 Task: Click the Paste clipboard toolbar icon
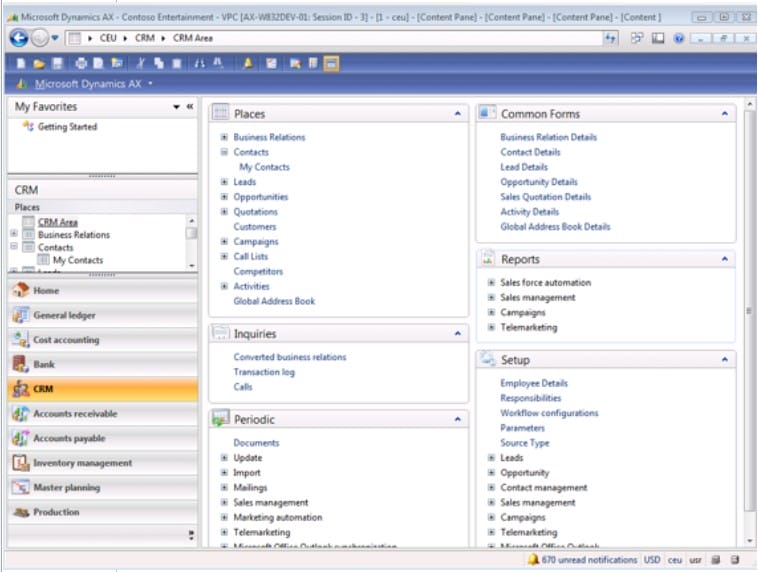coord(177,63)
